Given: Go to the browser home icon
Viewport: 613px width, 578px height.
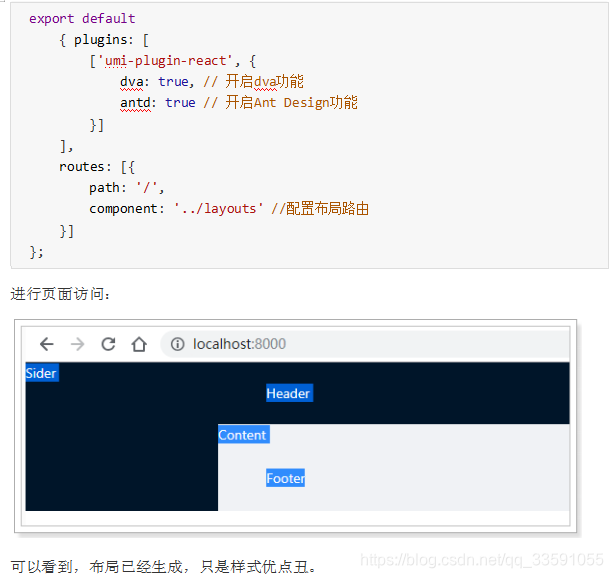Looking at the screenshot, I should pos(139,344).
